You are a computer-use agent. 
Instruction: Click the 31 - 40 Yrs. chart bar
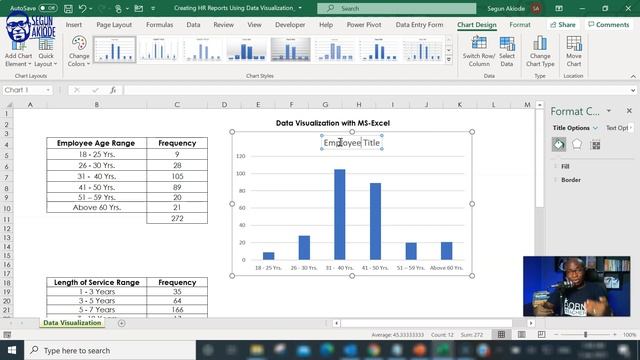click(340, 214)
